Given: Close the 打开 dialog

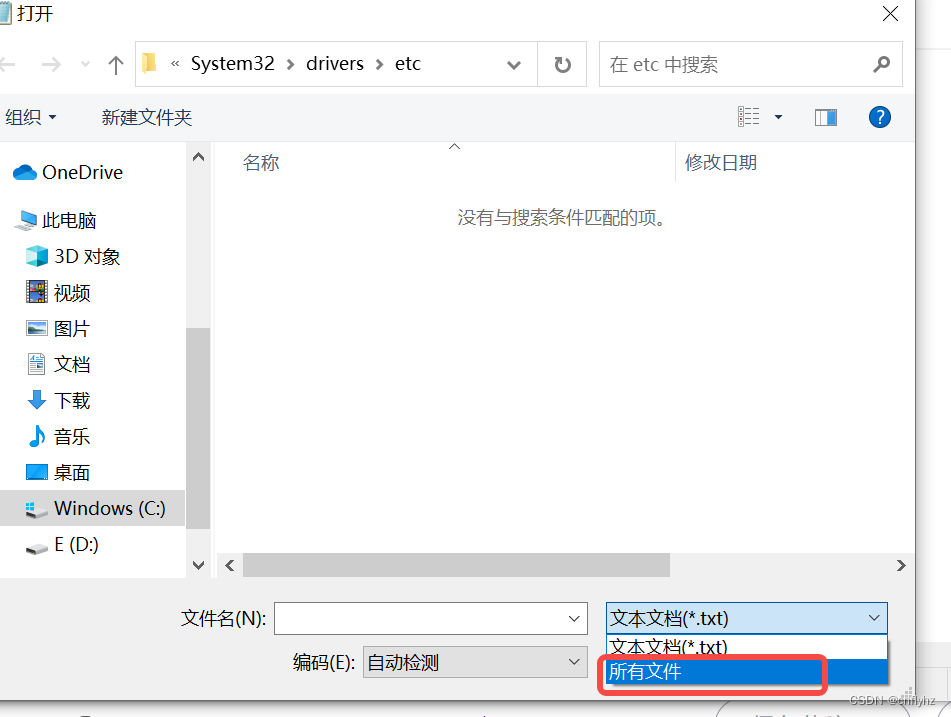Looking at the screenshot, I should [890, 13].
